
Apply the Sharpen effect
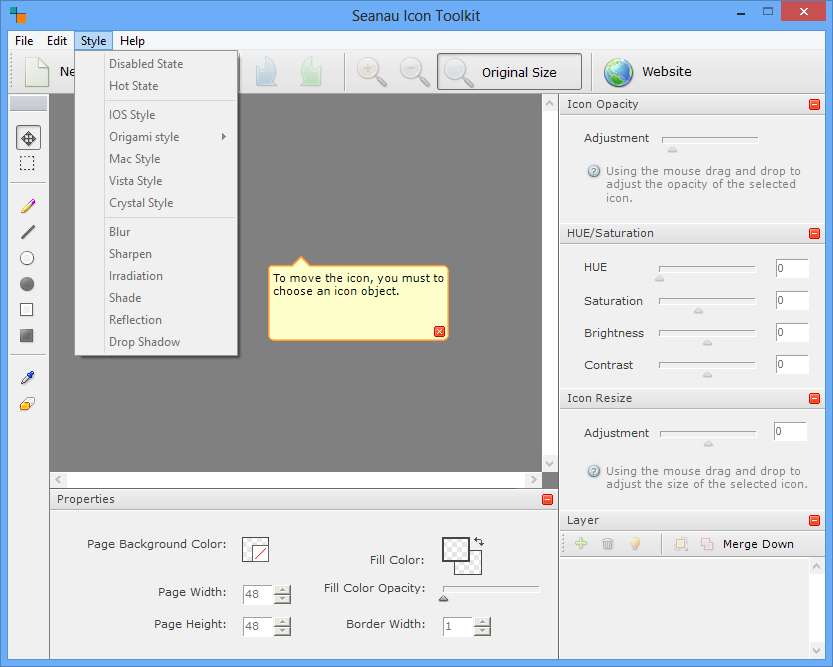[x=156, y=254]
